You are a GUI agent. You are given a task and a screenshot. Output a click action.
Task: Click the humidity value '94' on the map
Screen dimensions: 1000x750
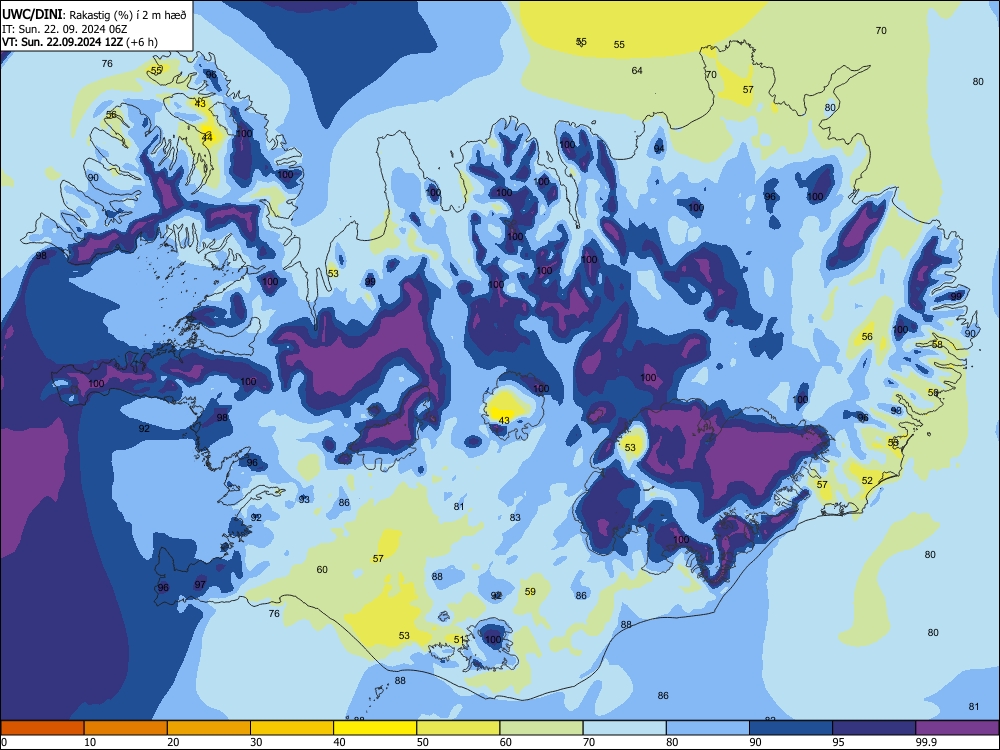click(x=659, y=149)
